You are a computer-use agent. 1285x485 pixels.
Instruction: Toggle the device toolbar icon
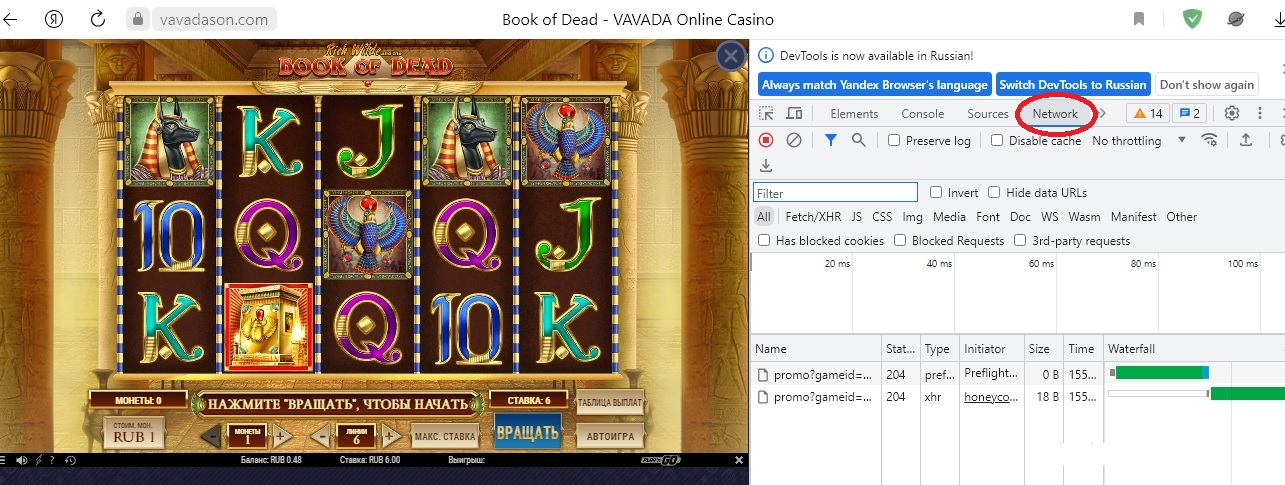click(x=794, y=114)
